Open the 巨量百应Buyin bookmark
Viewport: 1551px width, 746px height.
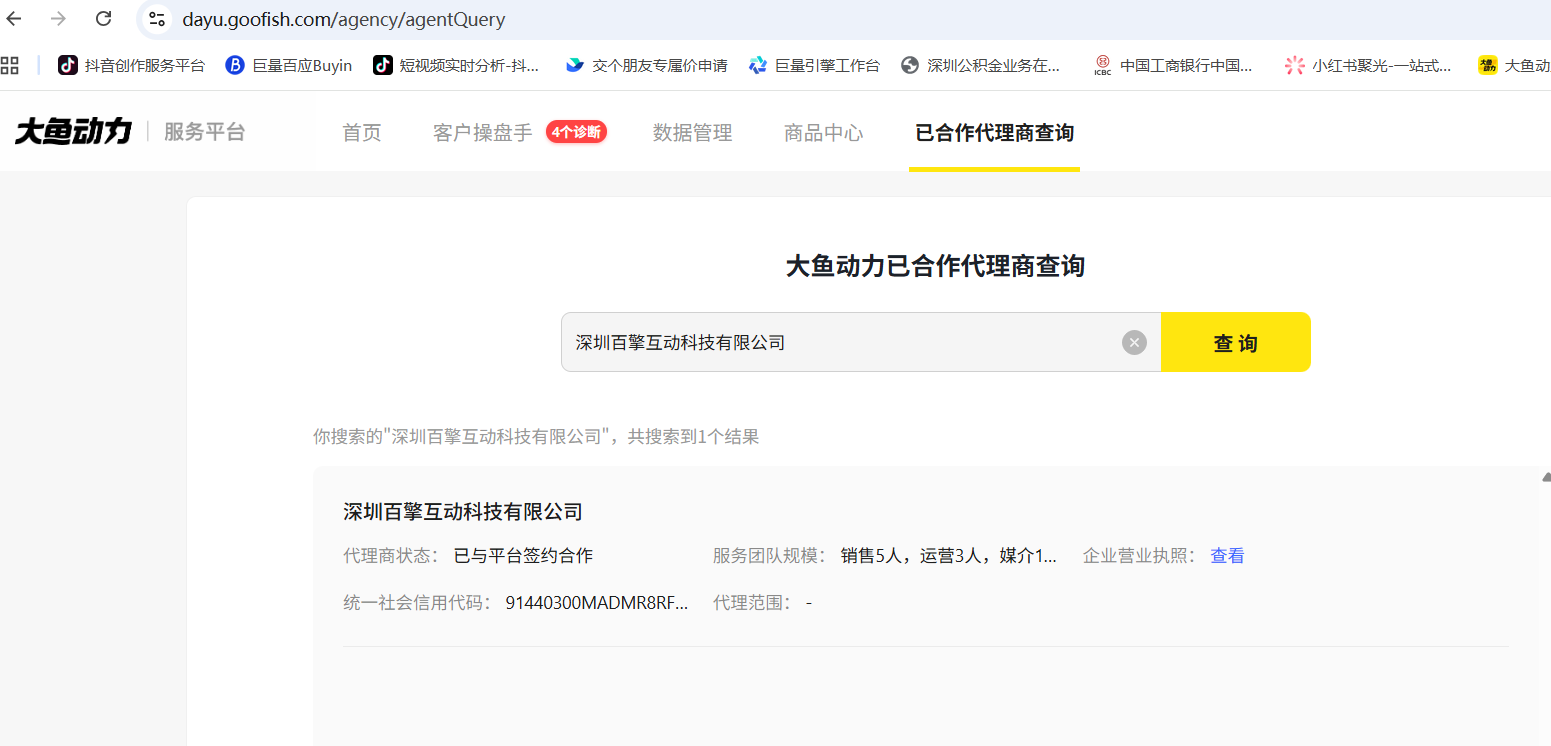click(x=289, y=66)
